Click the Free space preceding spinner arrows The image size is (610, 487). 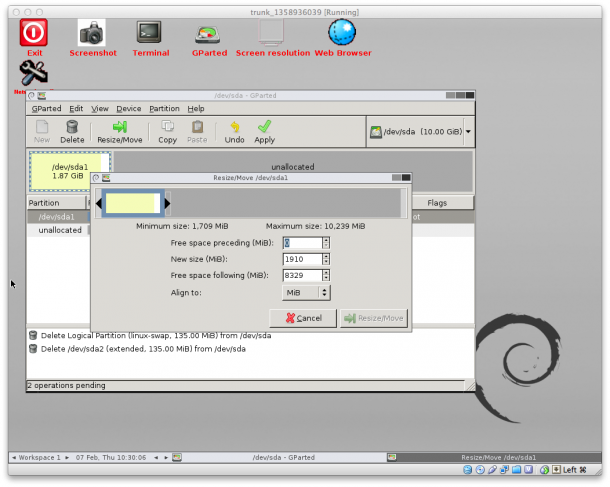point(326,243)
